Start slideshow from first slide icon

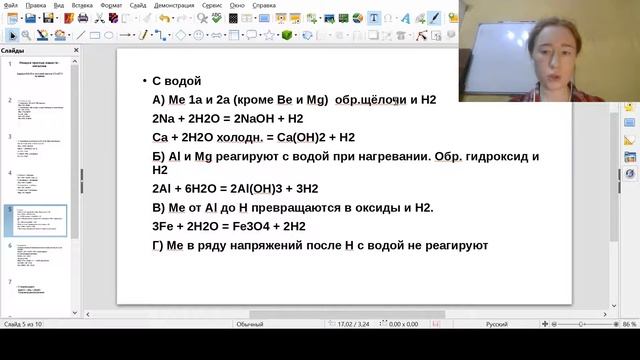coord(280,18)
